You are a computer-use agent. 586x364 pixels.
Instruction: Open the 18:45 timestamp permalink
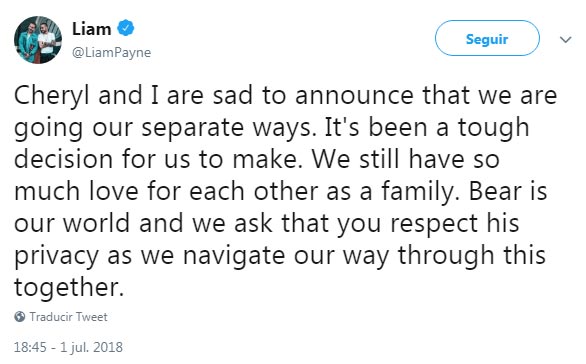[x=30, y=347]
